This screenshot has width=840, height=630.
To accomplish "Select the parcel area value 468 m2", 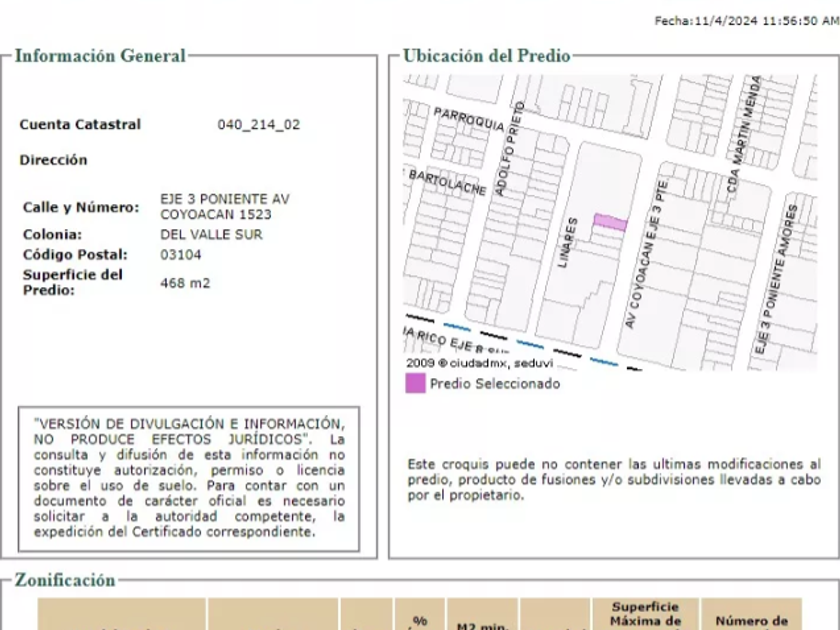I will (x=185, y=283).
